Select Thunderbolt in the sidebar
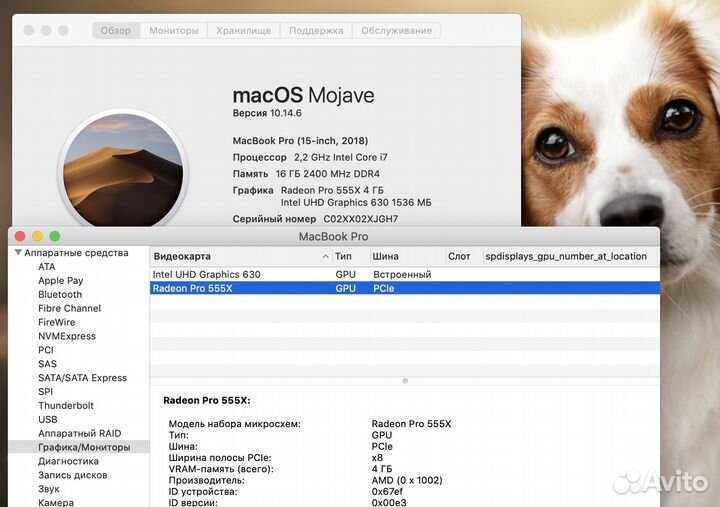This screenshot has height=507, width=720. click(66, 406)
